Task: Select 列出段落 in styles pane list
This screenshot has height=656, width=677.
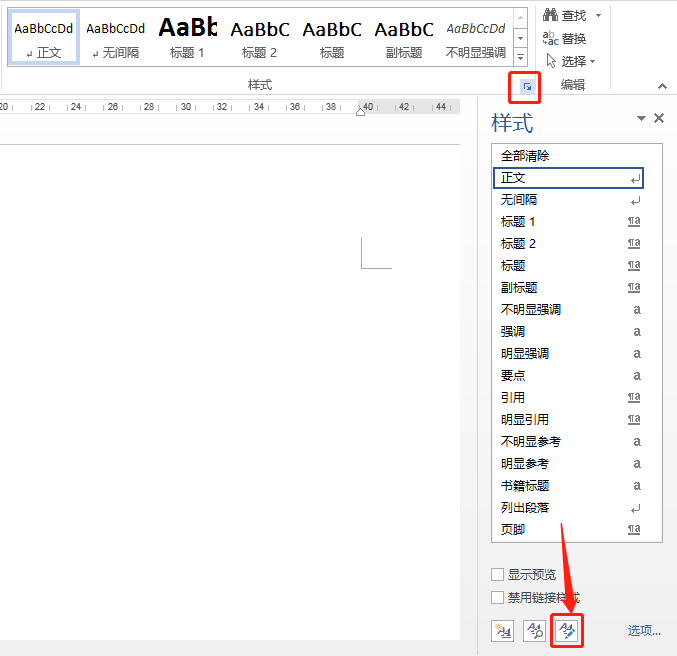Action: click(x=568, y=507)
